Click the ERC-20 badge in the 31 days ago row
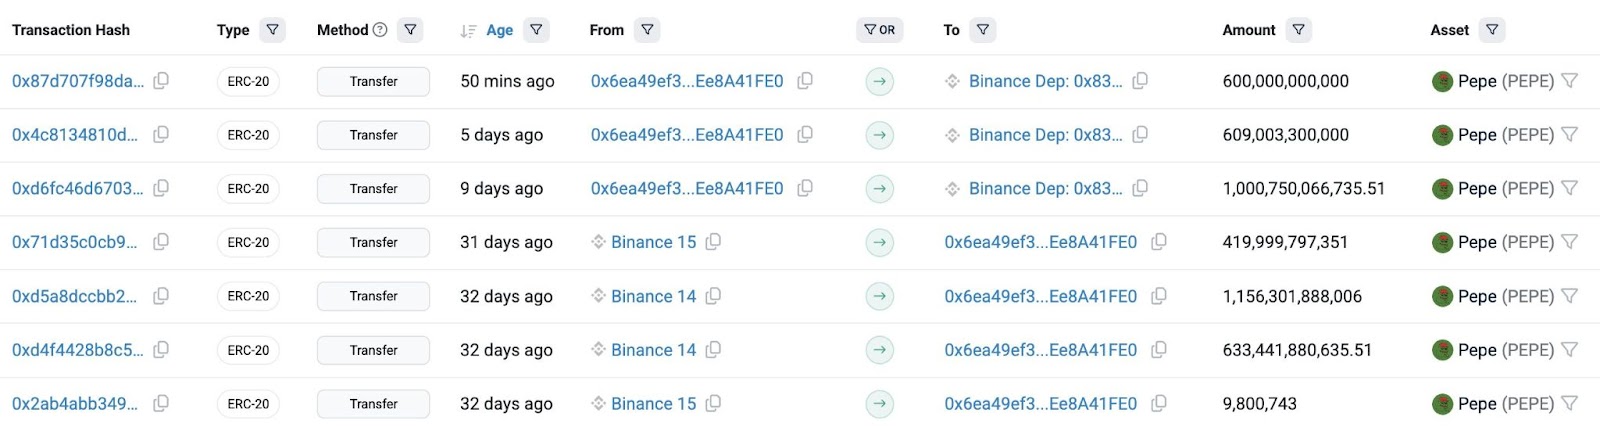1600x427 pixels. pyautogui.click(x=248, y=242)
